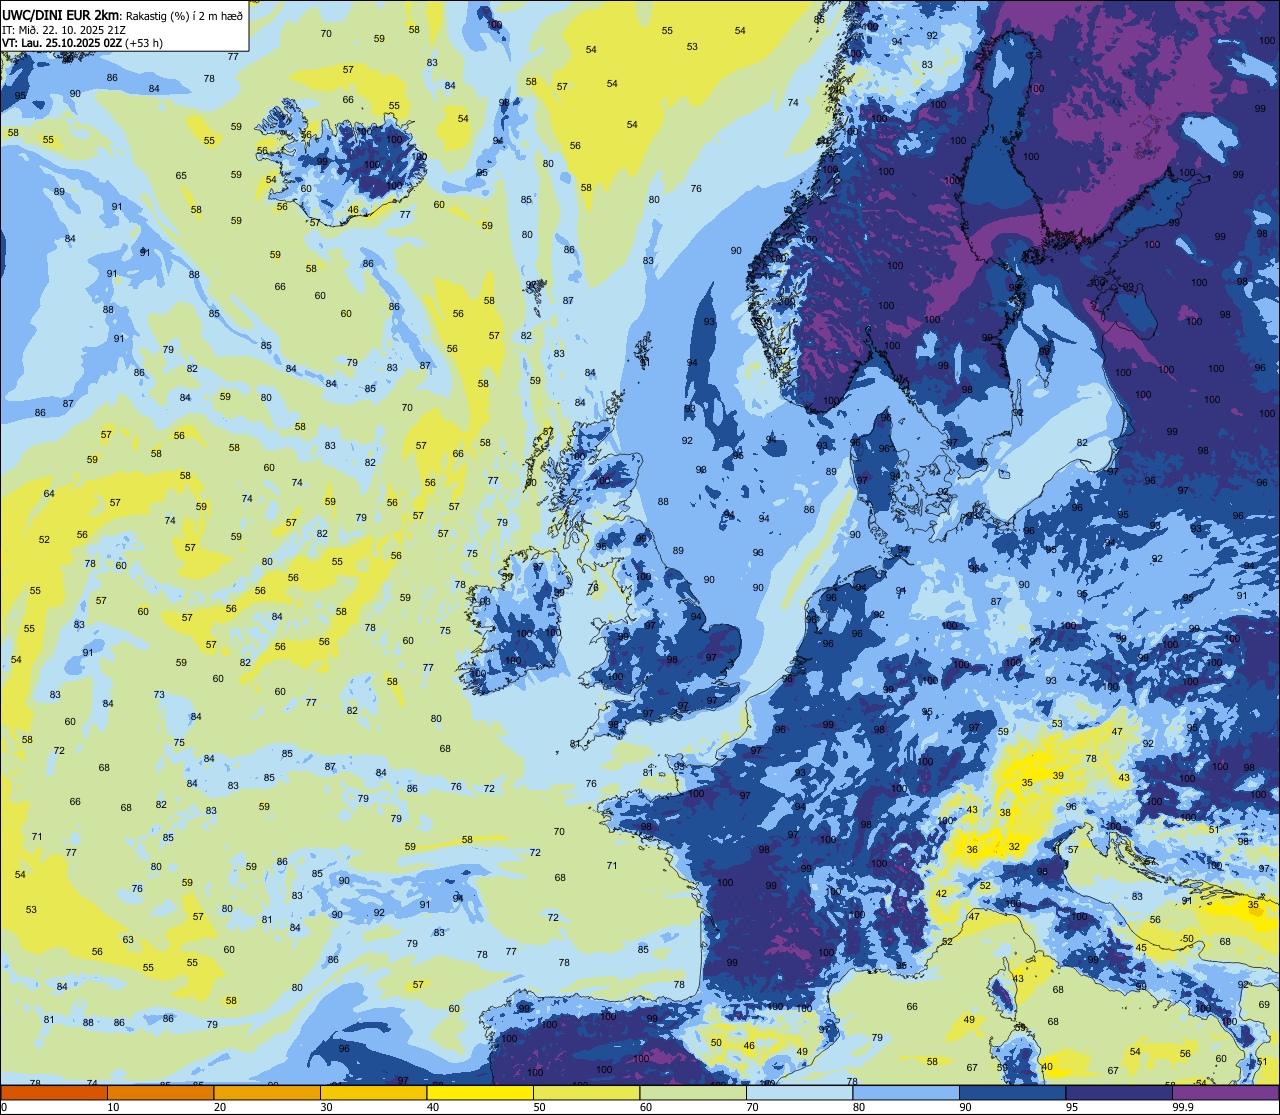Click the '73' humidity value over the Atlantic
This screenshot has height=1115, width=1280.
tap(159, 694)
